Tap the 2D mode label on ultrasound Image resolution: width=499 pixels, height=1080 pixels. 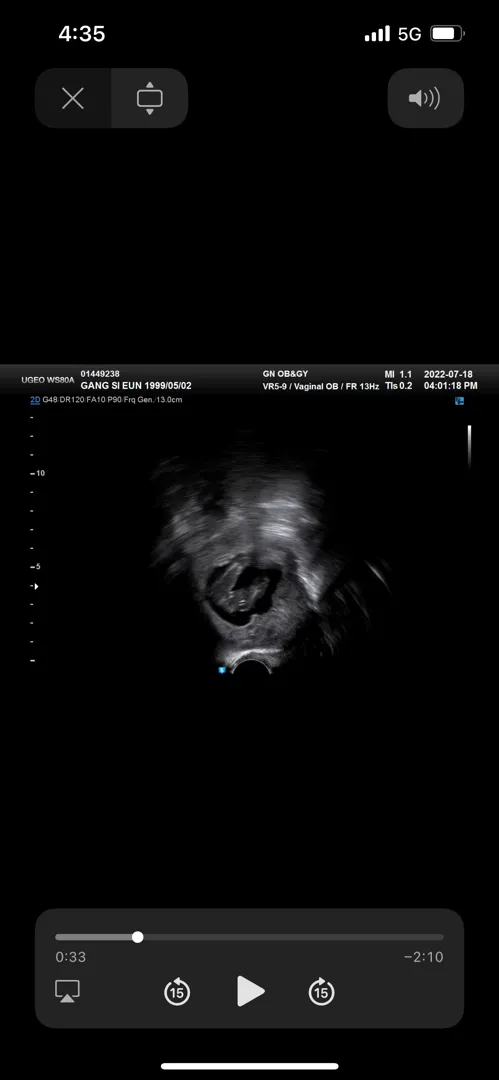click(x=35, y=399)
